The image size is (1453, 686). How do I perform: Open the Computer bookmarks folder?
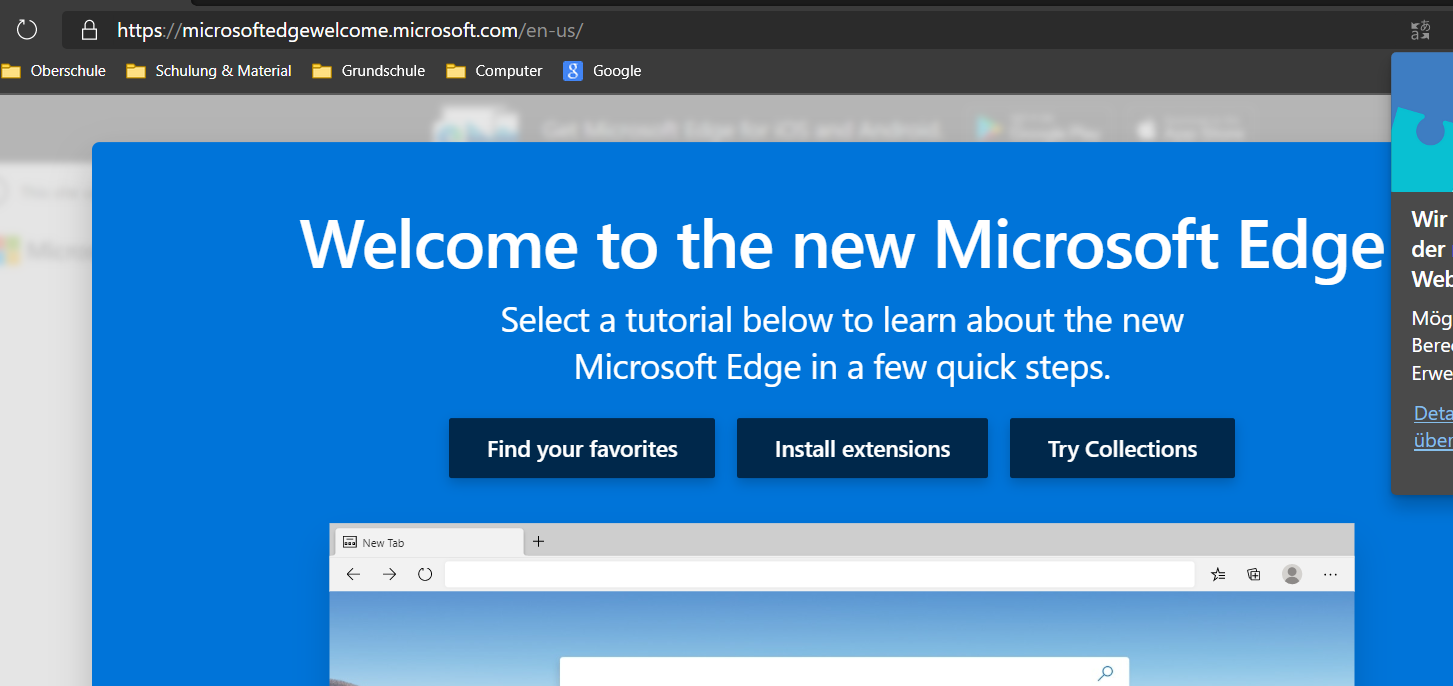click(x=494, y=71)
